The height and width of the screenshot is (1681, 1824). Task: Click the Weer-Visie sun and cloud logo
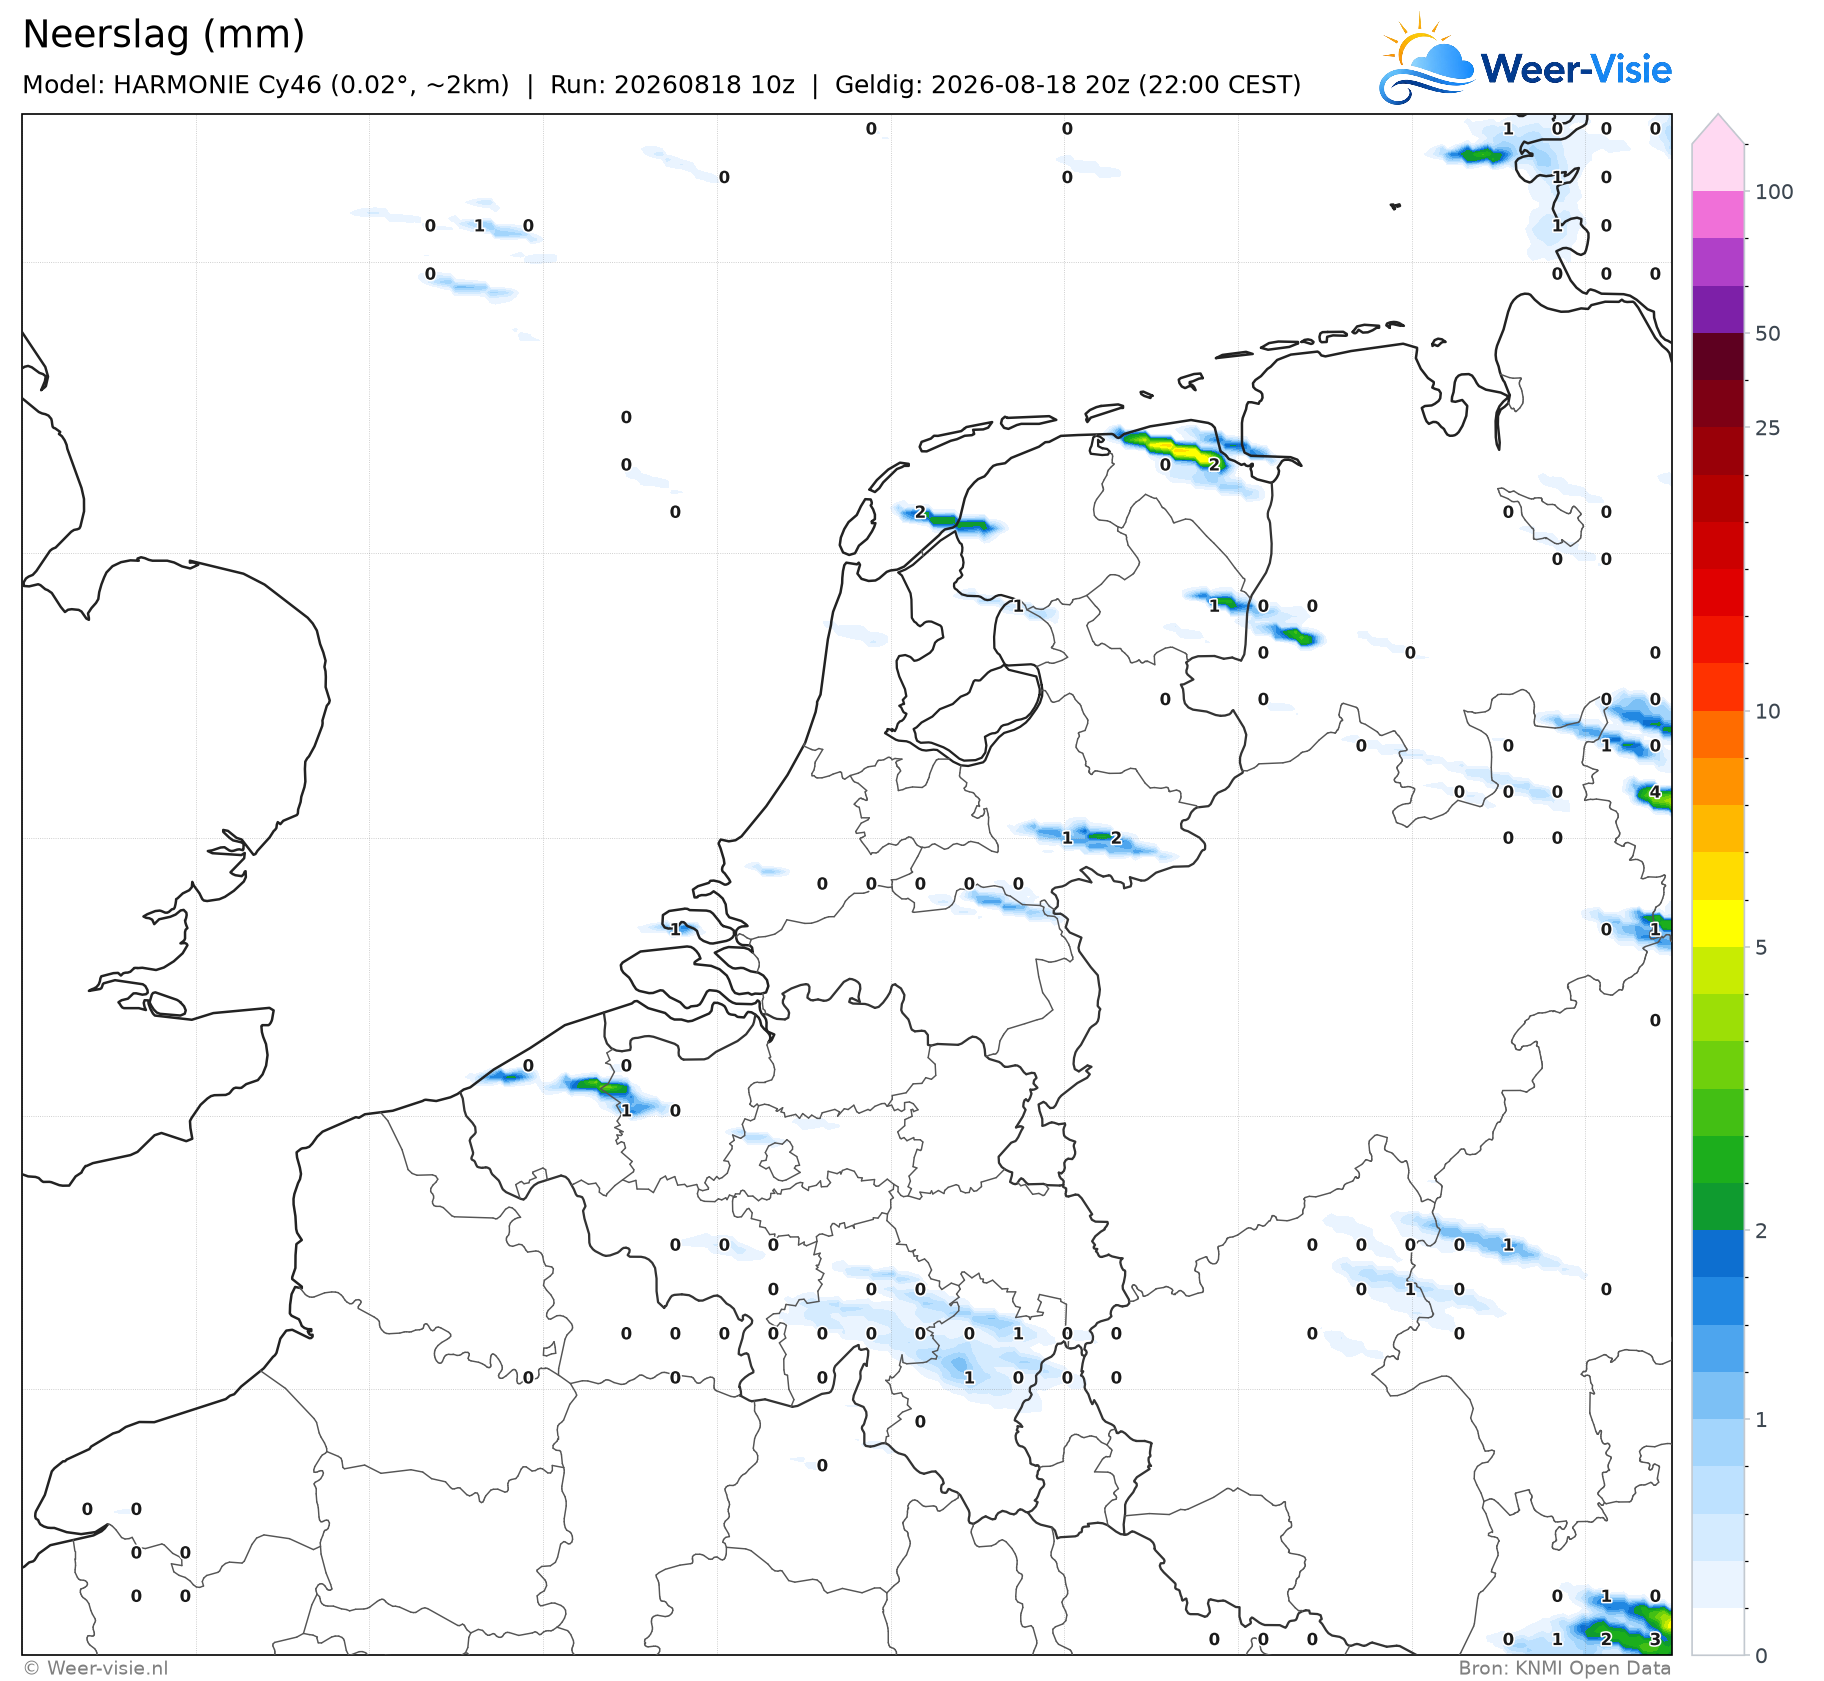click(x=1427, y=60)
